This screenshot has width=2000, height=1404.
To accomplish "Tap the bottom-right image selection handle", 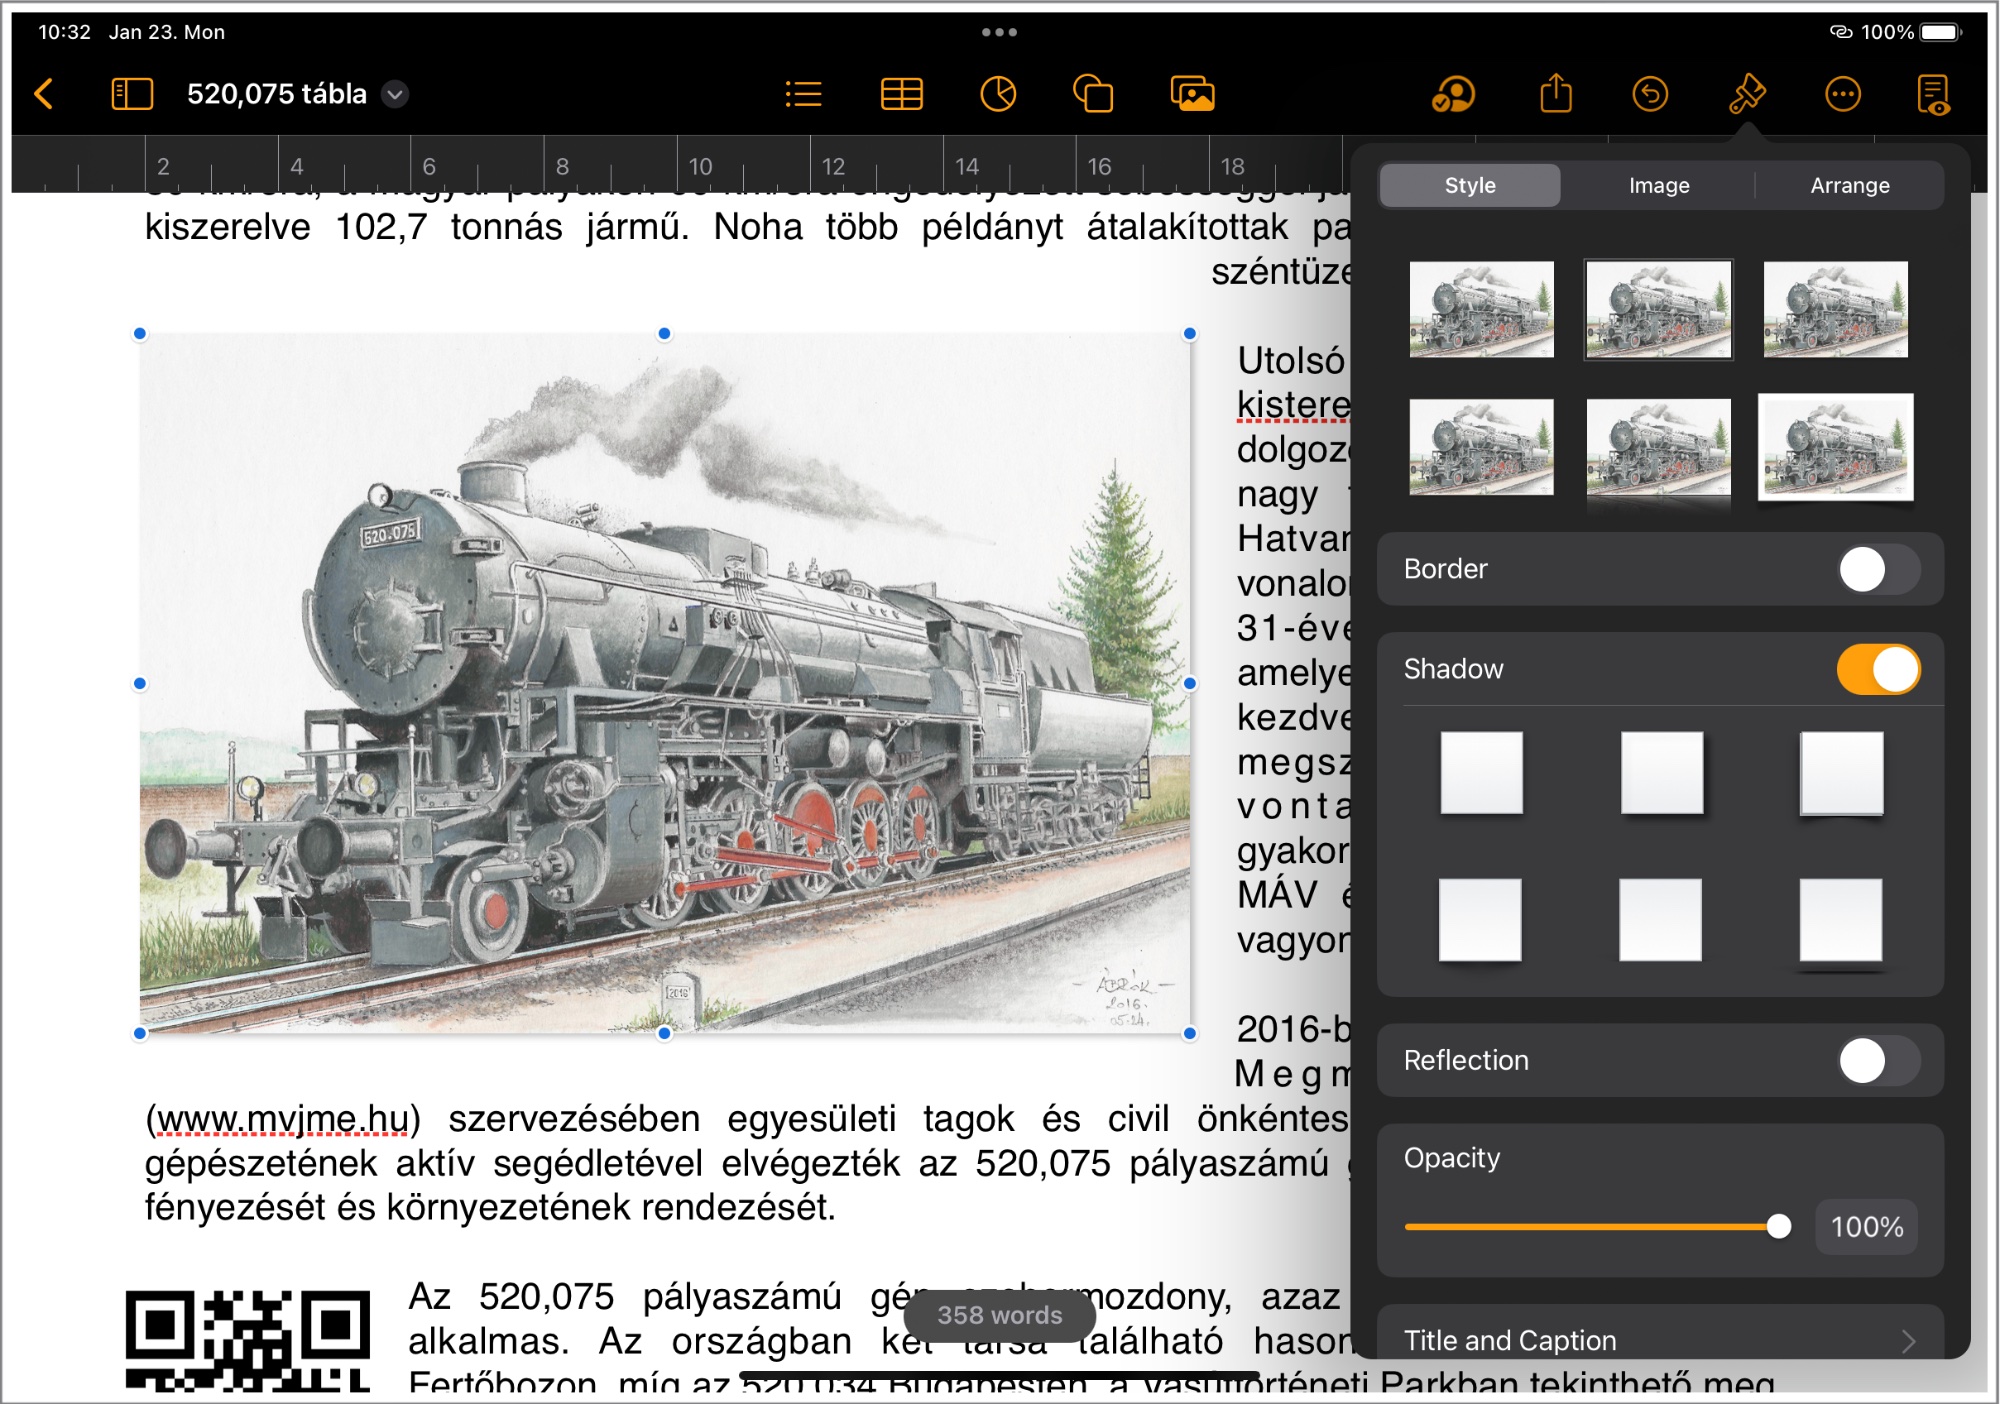I will (x=1190, y=1033).
